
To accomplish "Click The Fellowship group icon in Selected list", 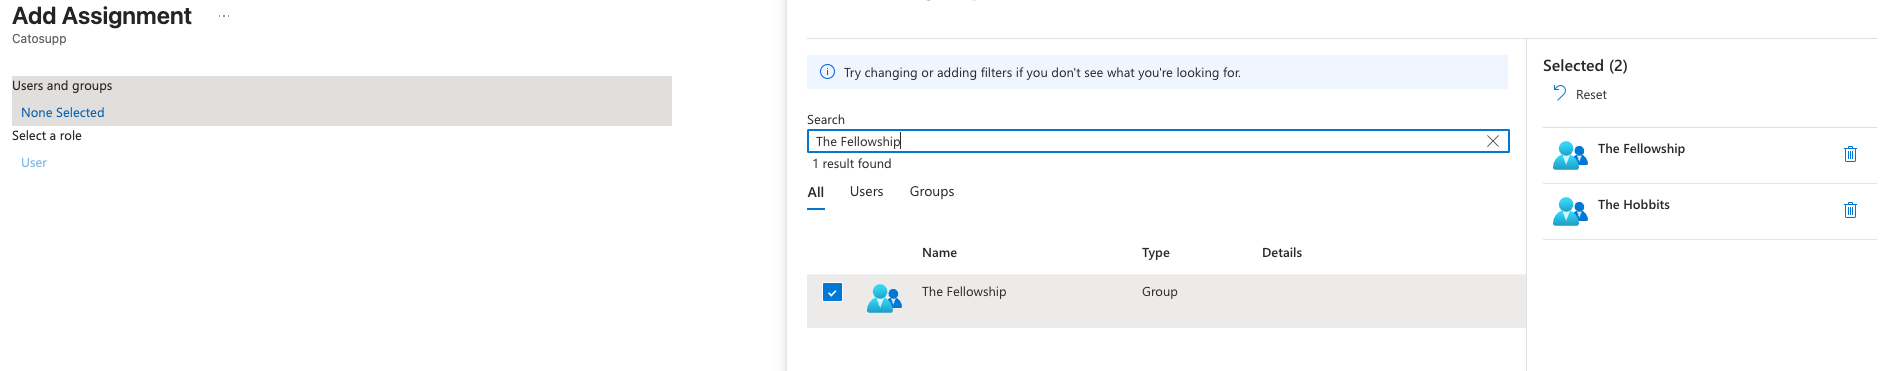I will 1570,155.
